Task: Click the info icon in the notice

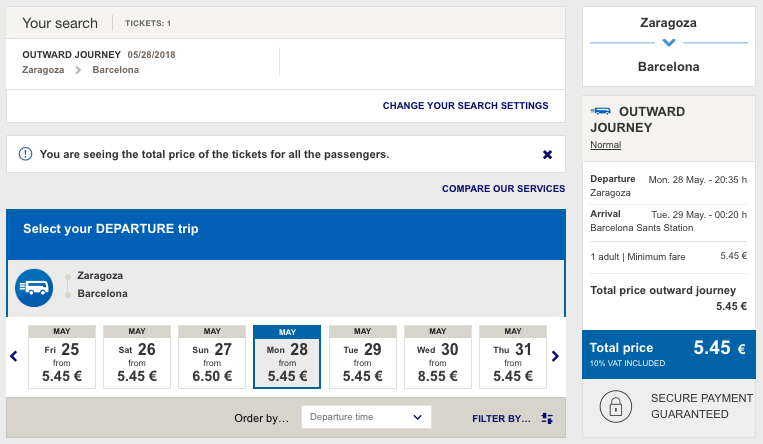Action: [x=25, y=154]
